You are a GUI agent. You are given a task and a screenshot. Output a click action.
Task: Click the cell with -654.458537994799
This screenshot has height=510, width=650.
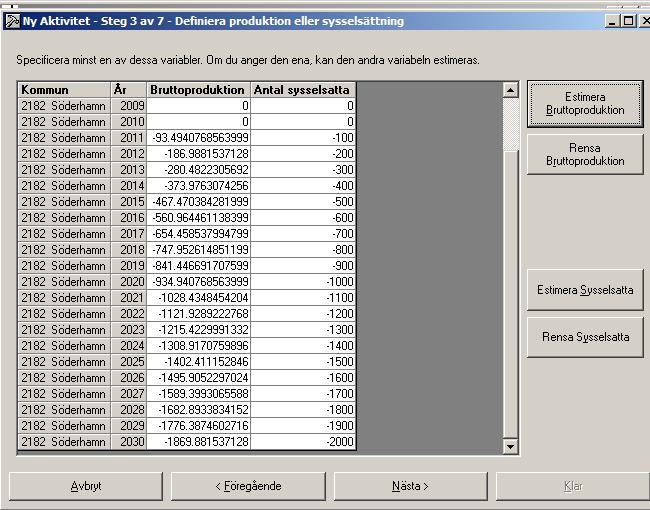199,234
